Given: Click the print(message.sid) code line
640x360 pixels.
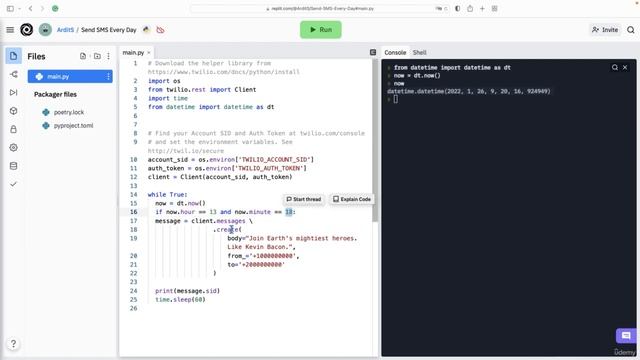Looking at the screenshot, I should click(187, 291).
